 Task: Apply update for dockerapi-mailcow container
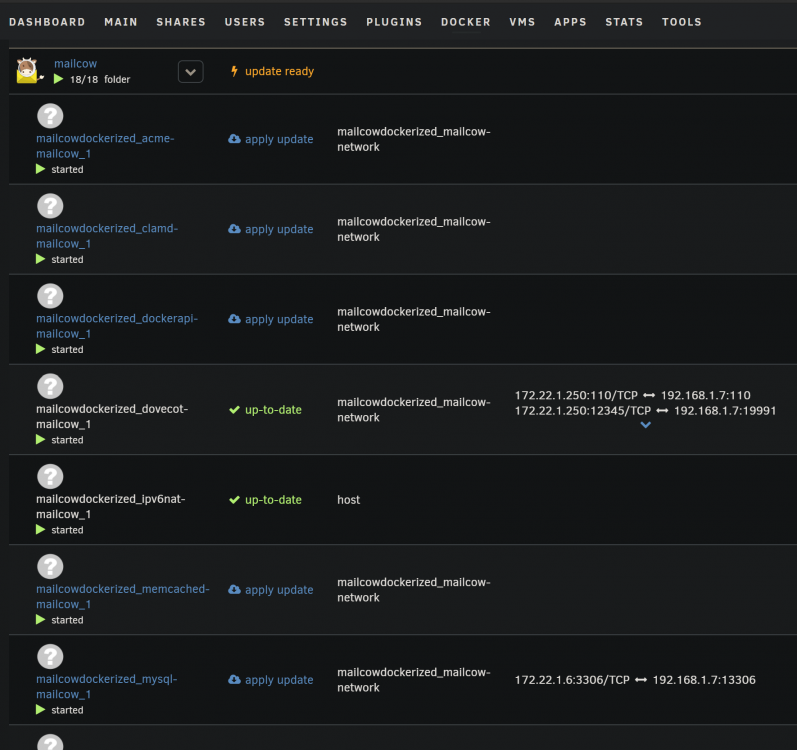279,319
